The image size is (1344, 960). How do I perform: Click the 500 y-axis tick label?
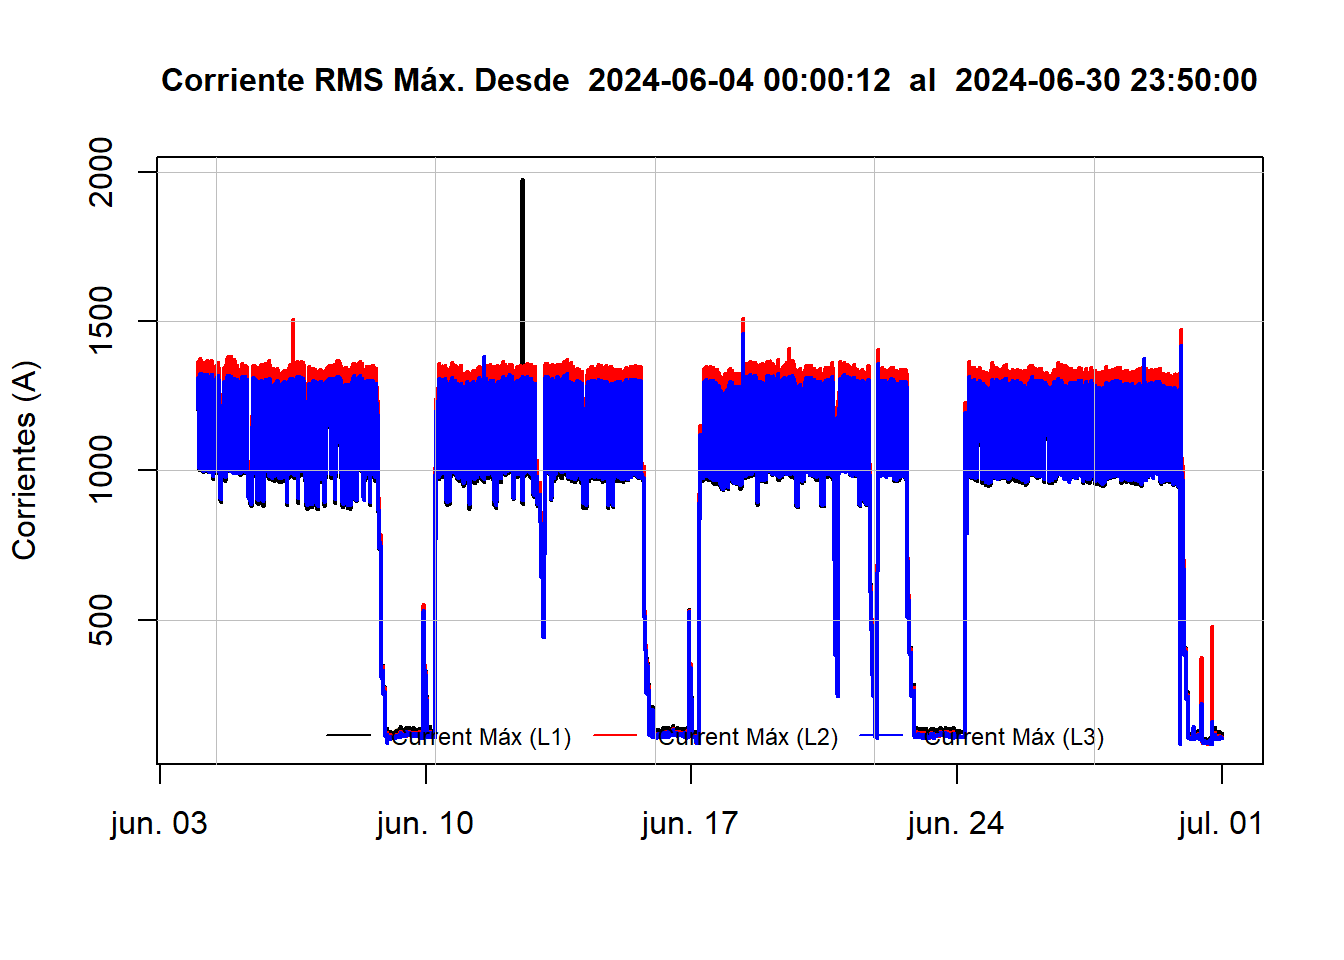(102, 619)
